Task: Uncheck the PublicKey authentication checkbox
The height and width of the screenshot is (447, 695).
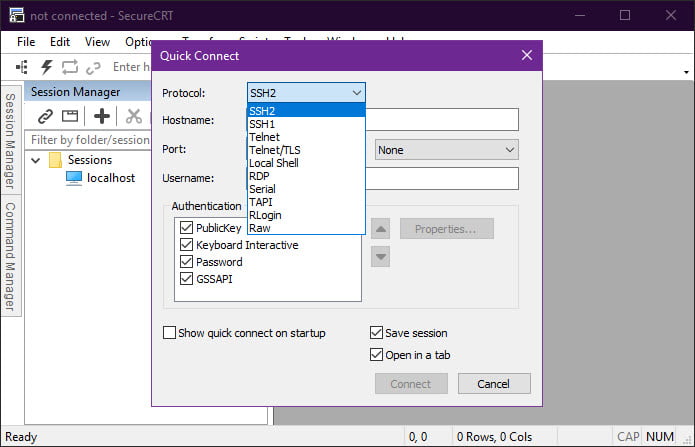Action: click(186, 228)
